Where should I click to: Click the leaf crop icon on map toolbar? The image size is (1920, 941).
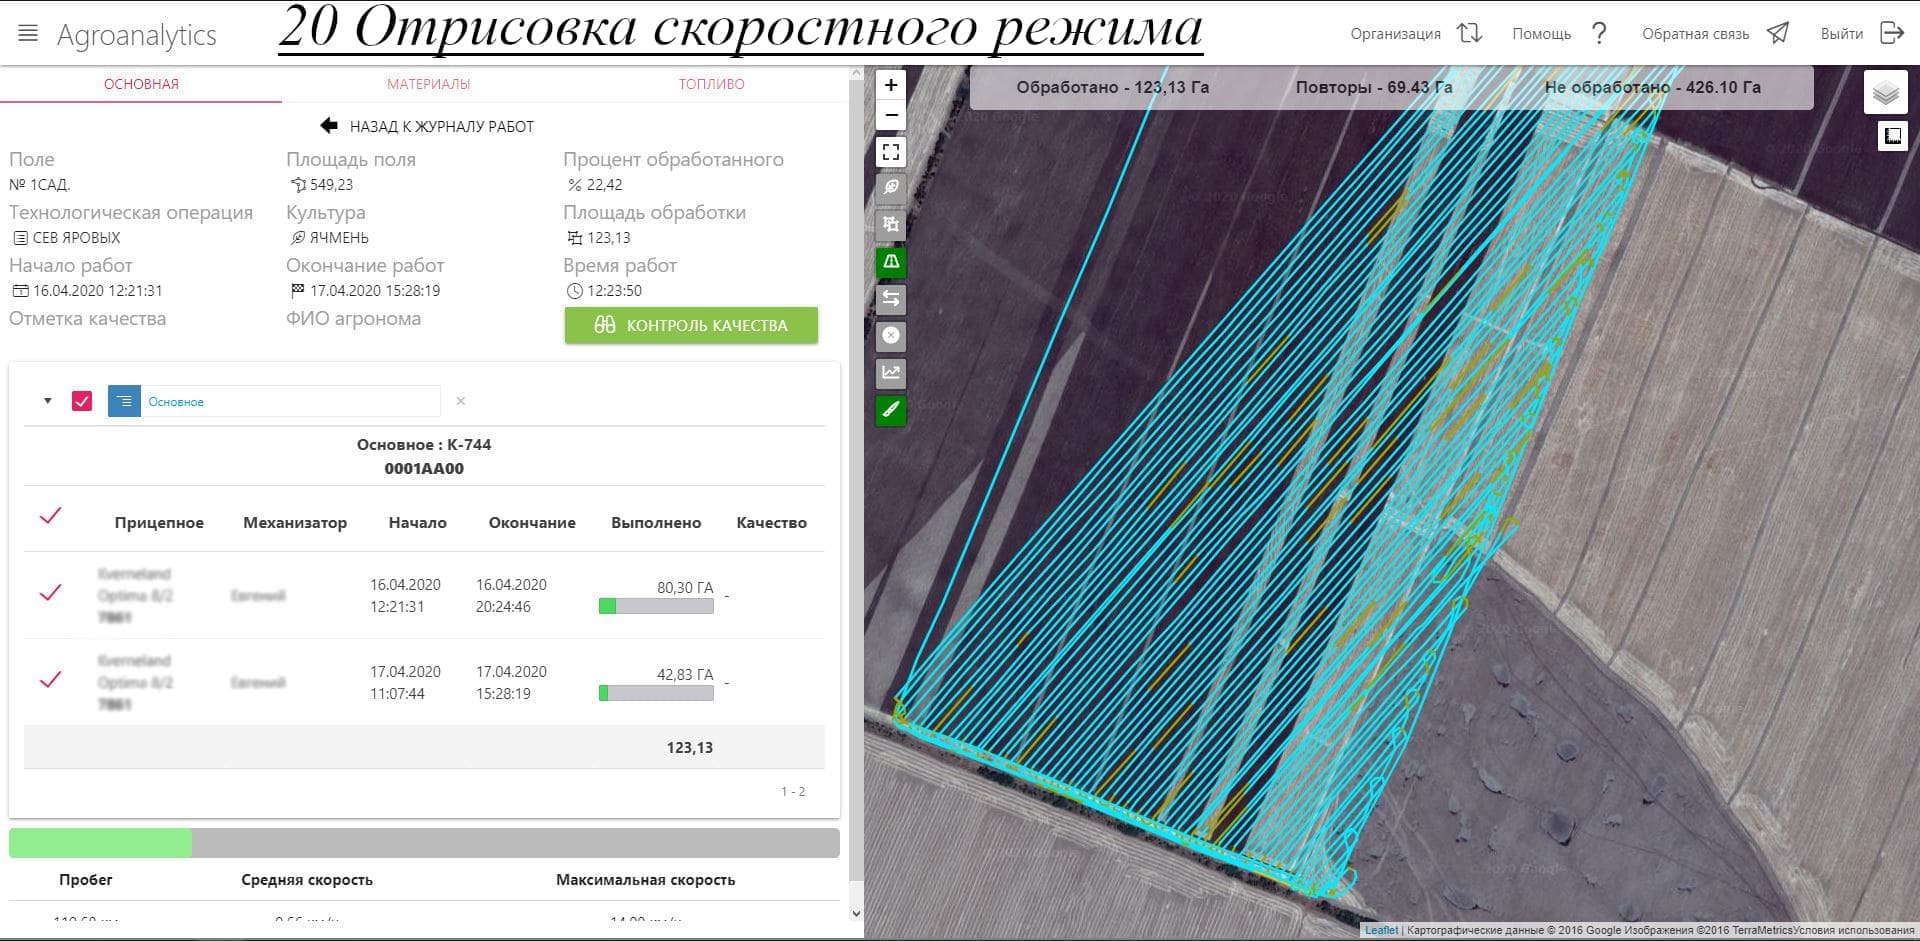coord(890,188)
